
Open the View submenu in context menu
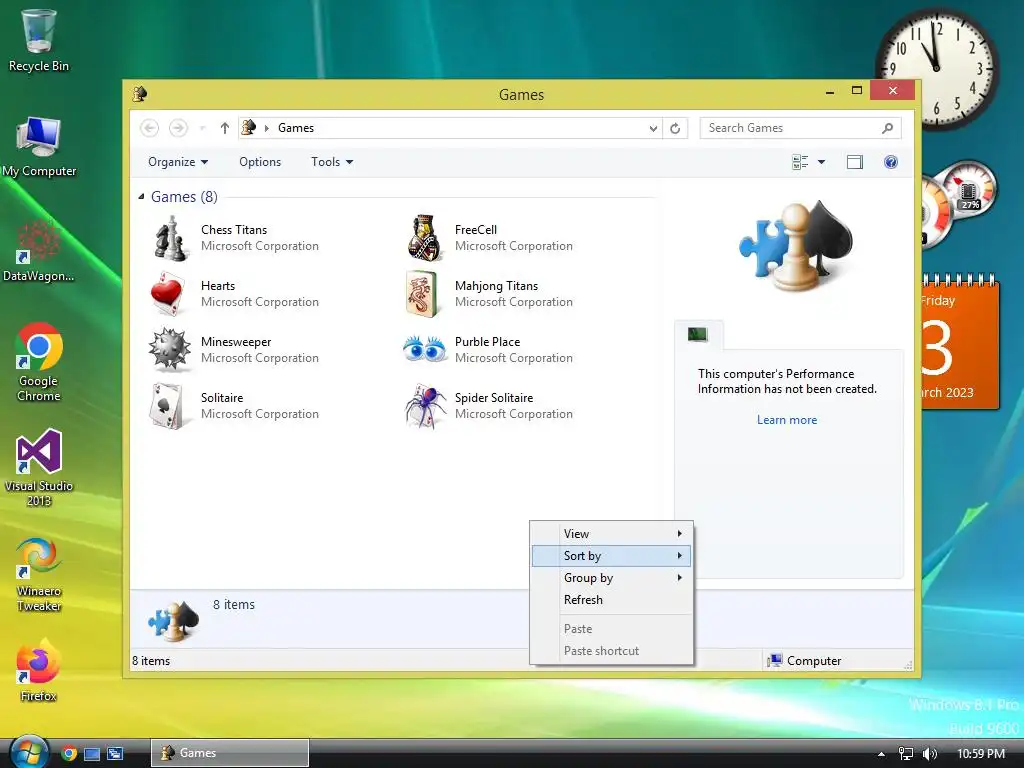(x=611, y=534)
